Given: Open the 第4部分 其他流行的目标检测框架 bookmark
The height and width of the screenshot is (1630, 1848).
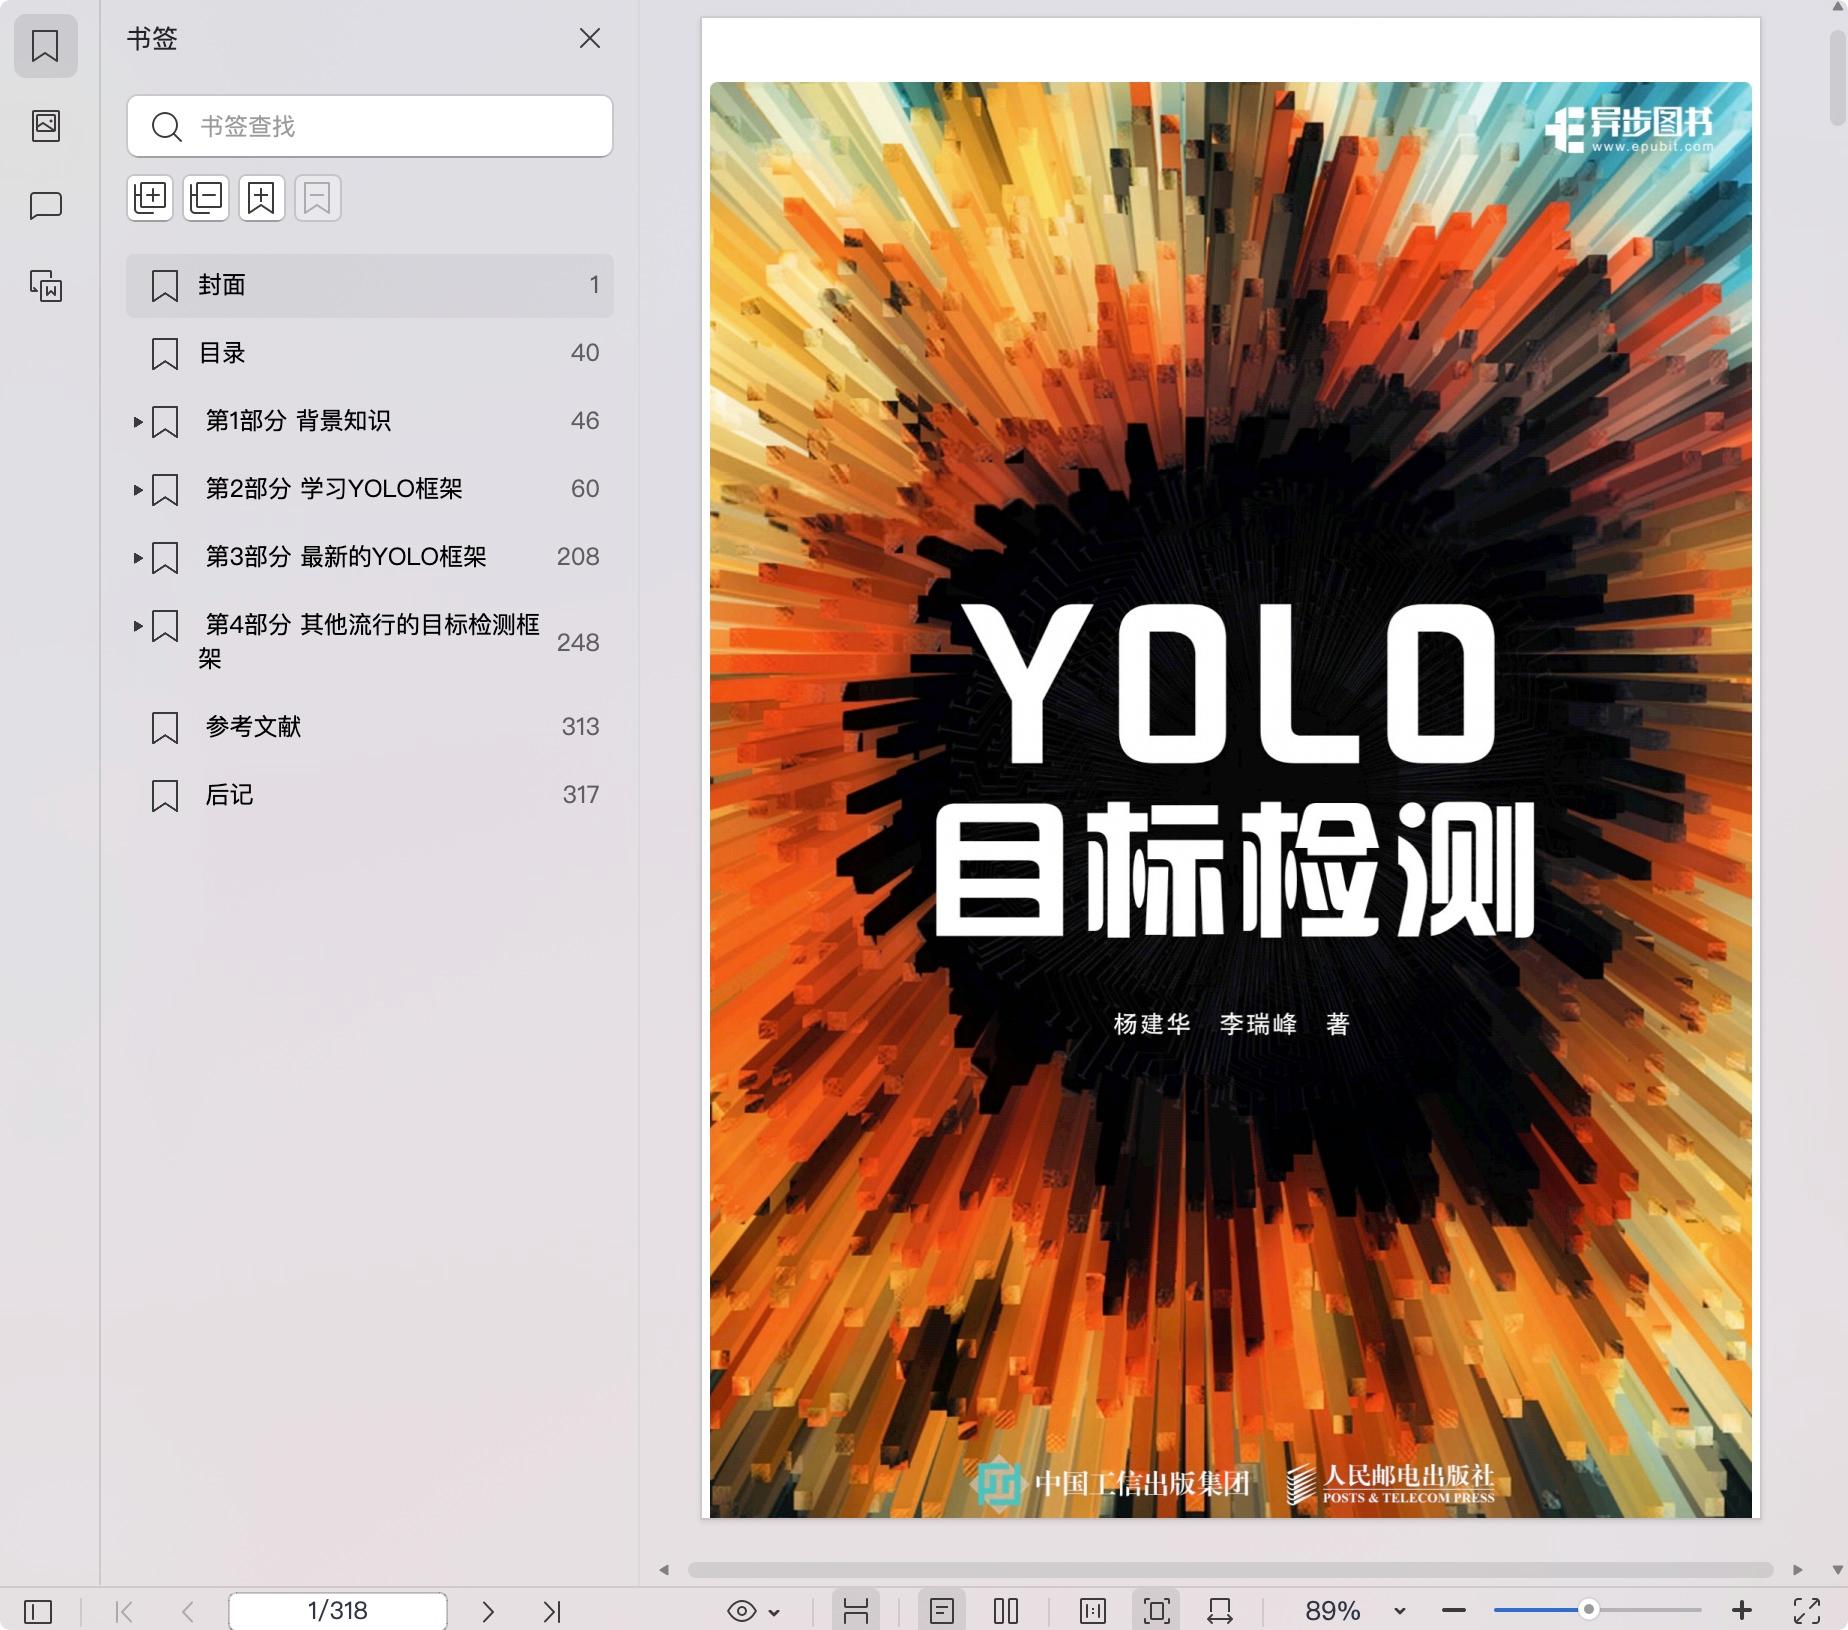Looking at the screenshot, I should (x=369, y=641).
